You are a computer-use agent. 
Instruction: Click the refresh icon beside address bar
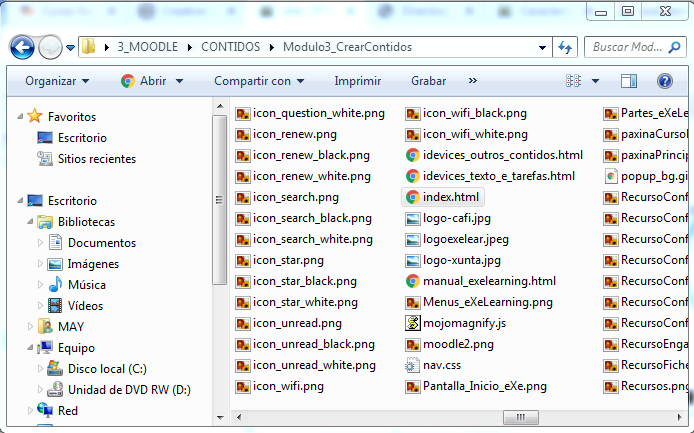[564, 47]
